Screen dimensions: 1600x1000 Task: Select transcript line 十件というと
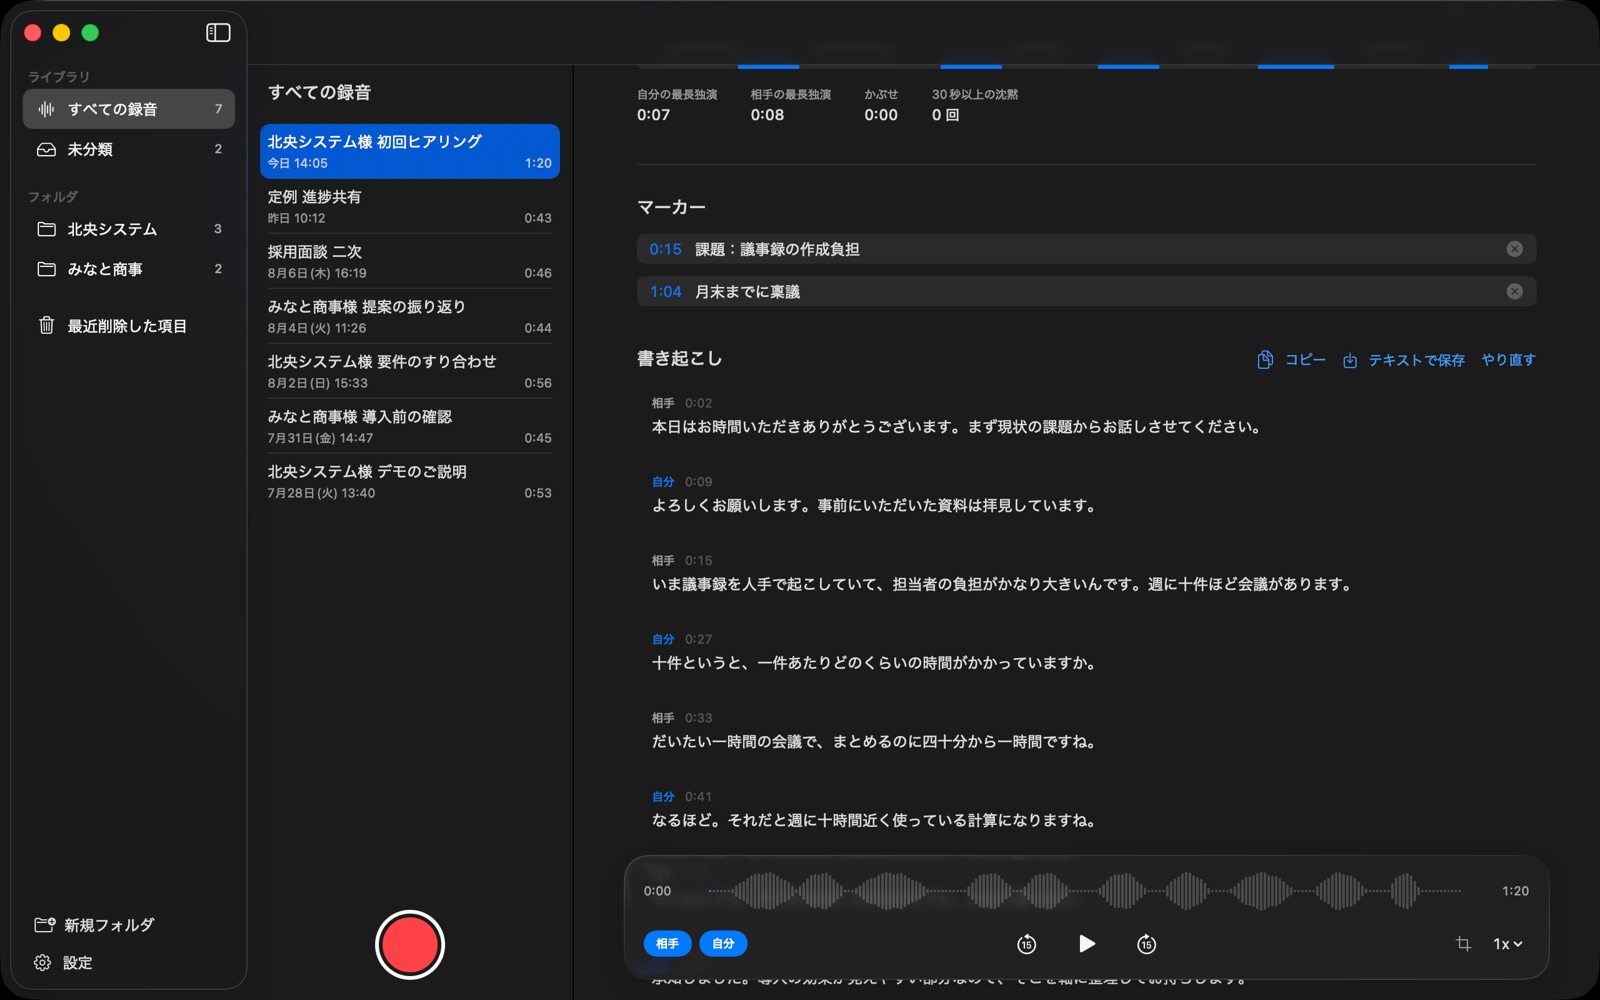point(875,663)
